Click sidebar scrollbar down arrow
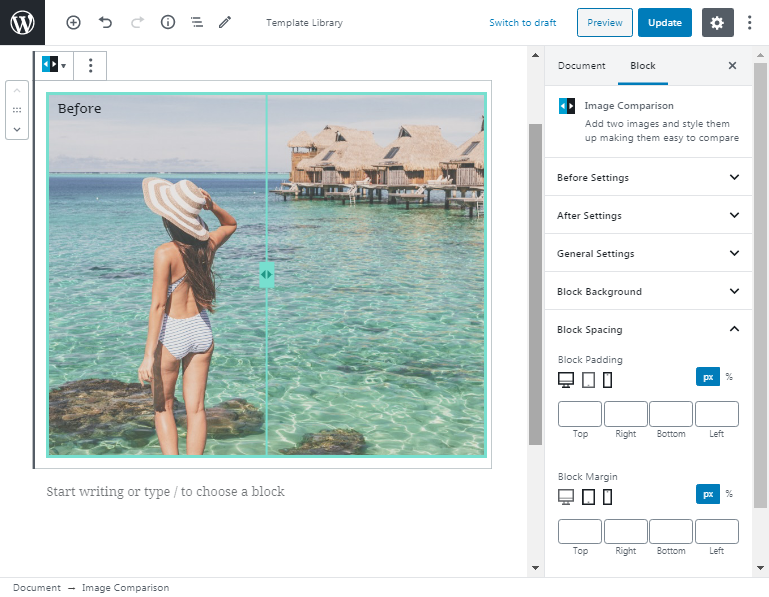Viewport: 769px width, 597px height. point(760,568)
